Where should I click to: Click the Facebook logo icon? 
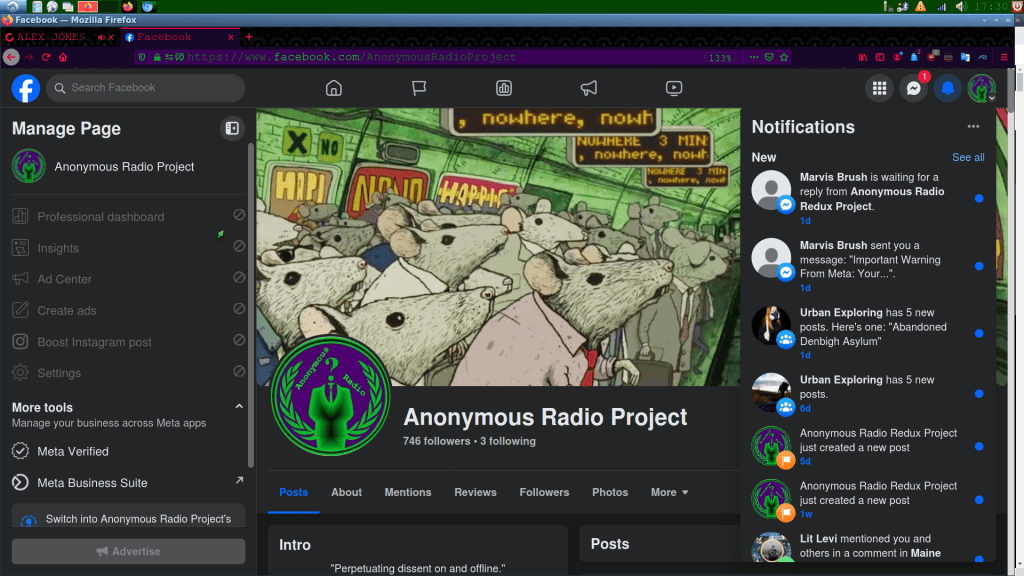(26, 88)
